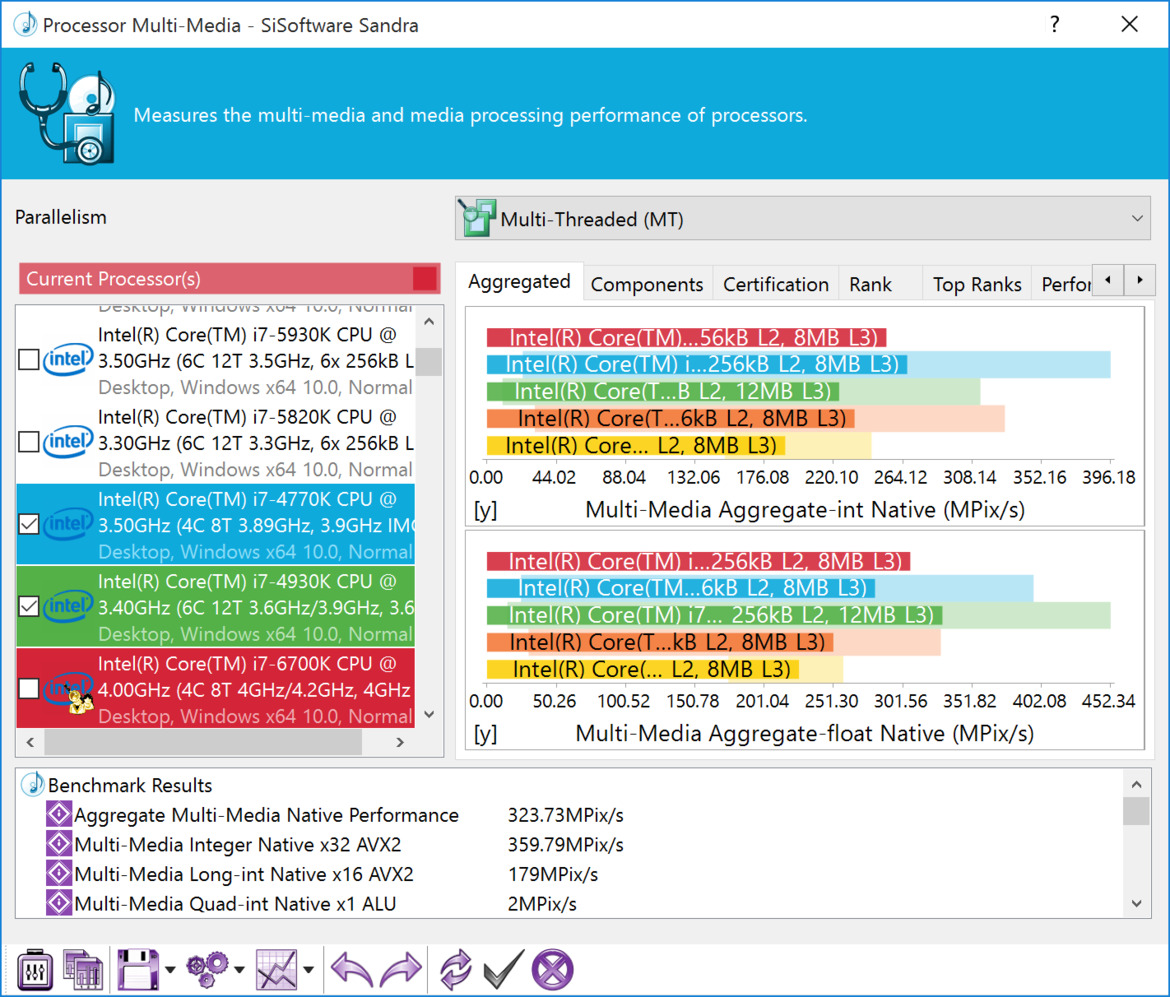Click Benchmark Results scroll-up arrow
Image resolution: width=1170 pixels, height=997 pixels.
1136,784
